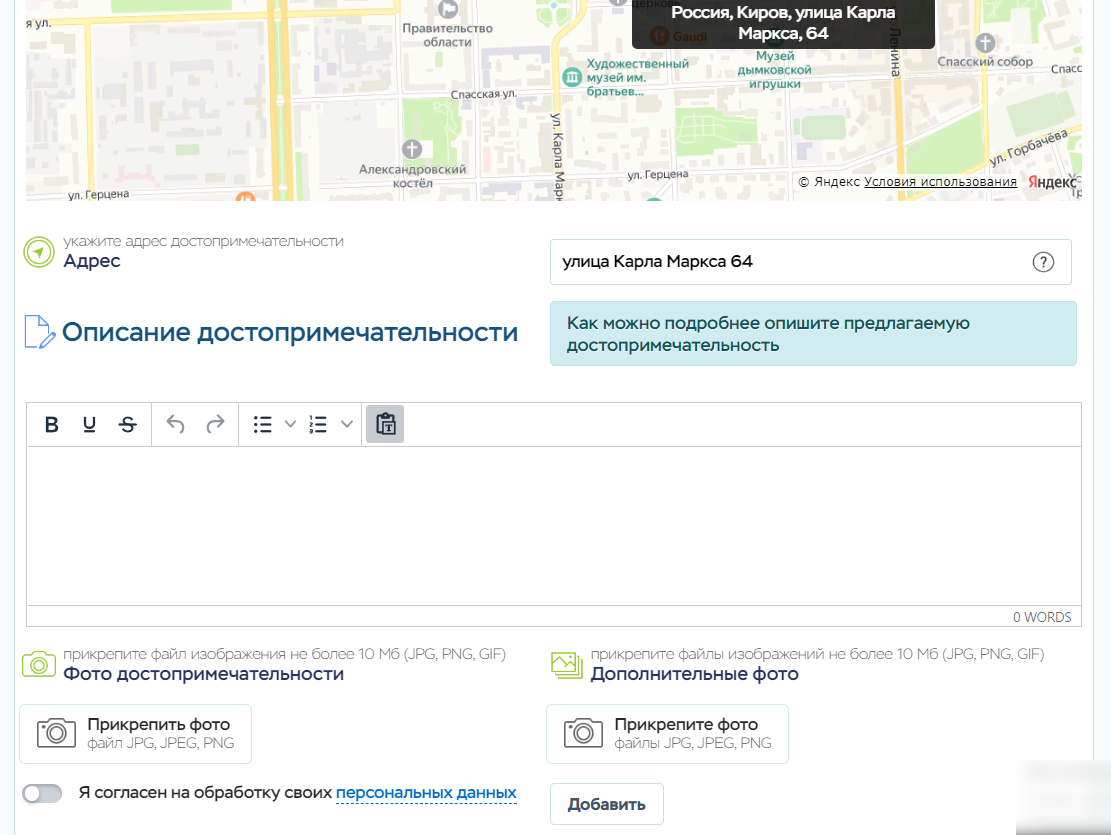Toggle paste as plain text button
This screenshot has height=835, width=1111.
pos(385,425)
